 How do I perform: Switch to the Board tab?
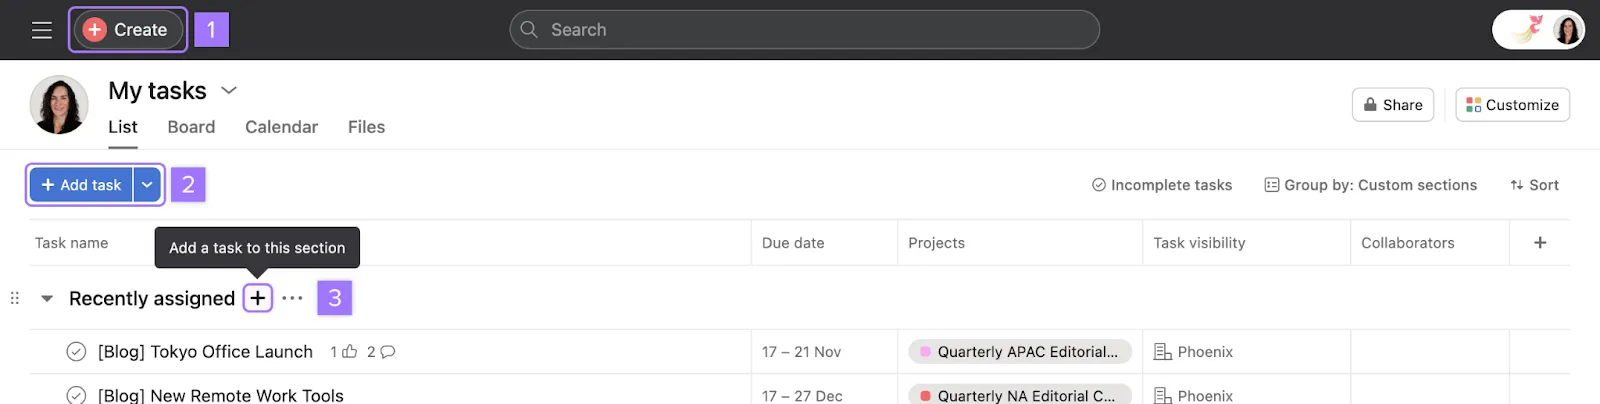(191, 127)
